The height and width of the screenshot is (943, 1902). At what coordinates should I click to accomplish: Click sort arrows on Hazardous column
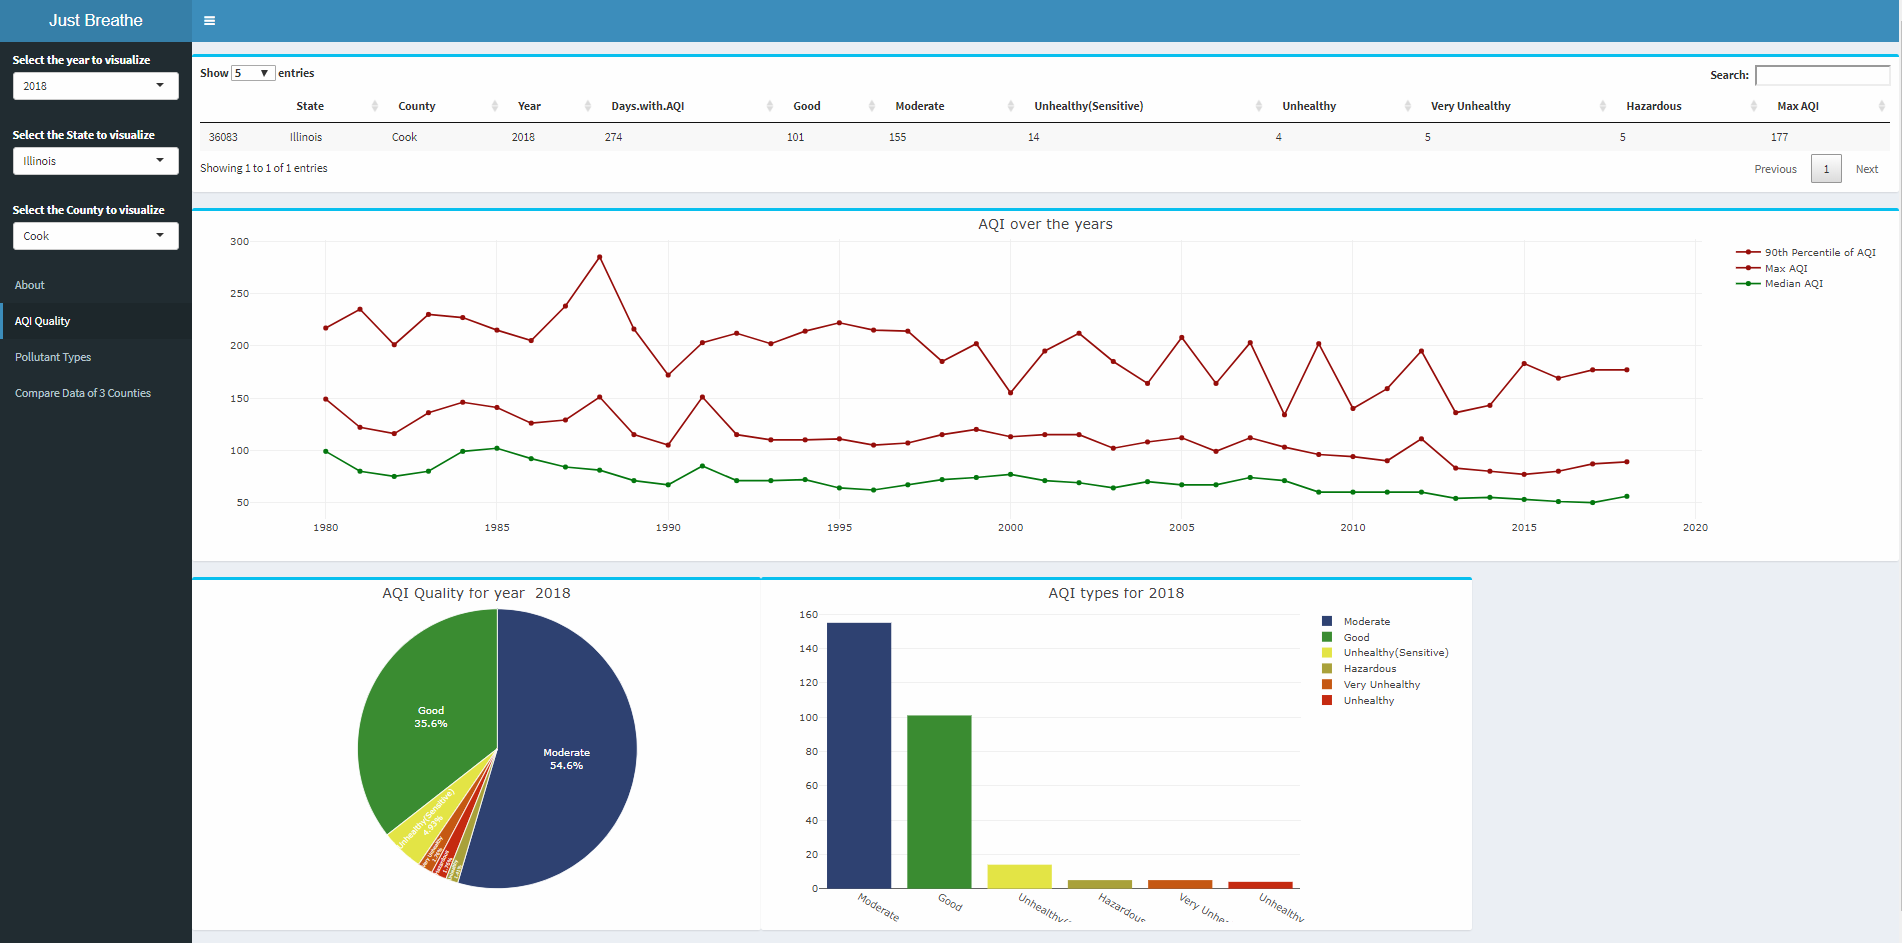(x=1754, y=106)
